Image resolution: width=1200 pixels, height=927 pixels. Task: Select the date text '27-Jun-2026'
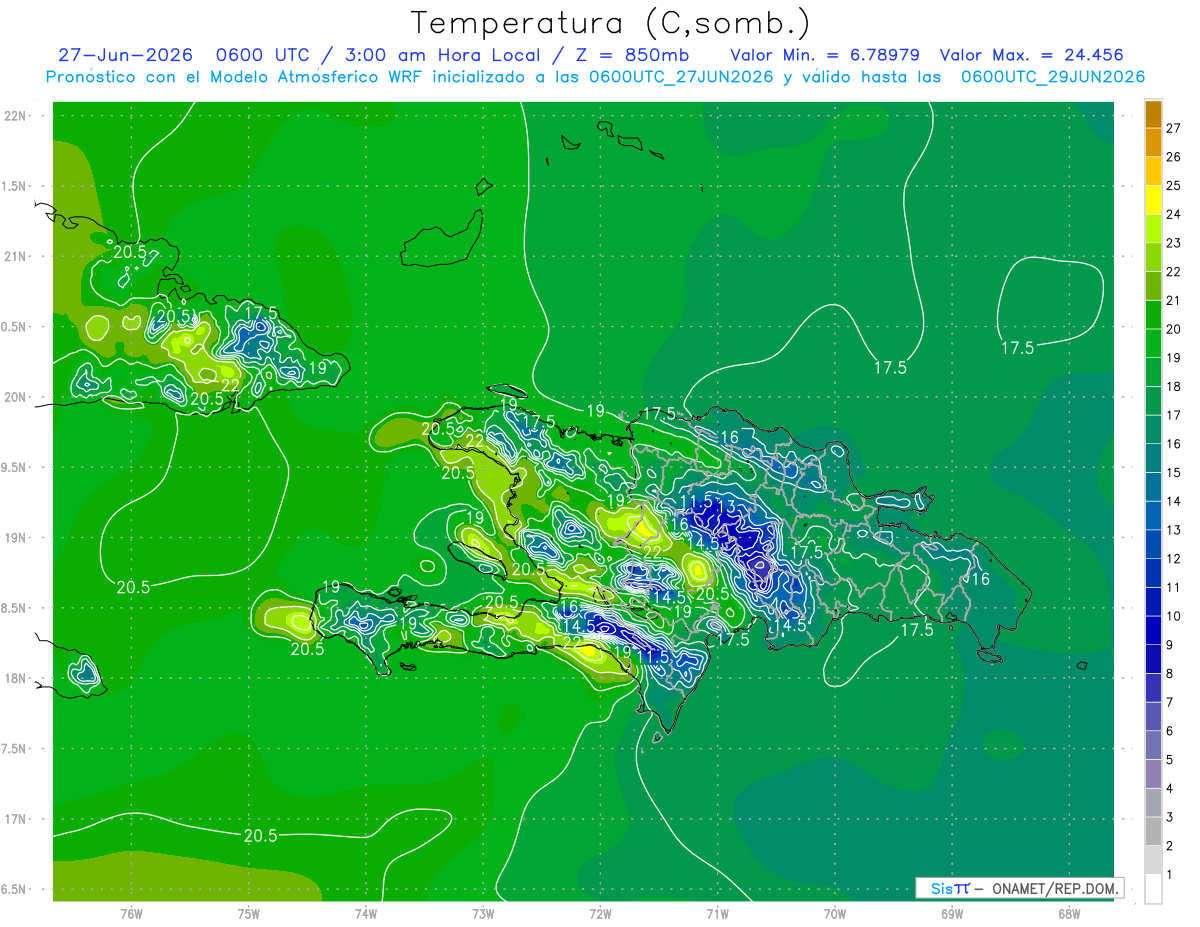[125, 55]
